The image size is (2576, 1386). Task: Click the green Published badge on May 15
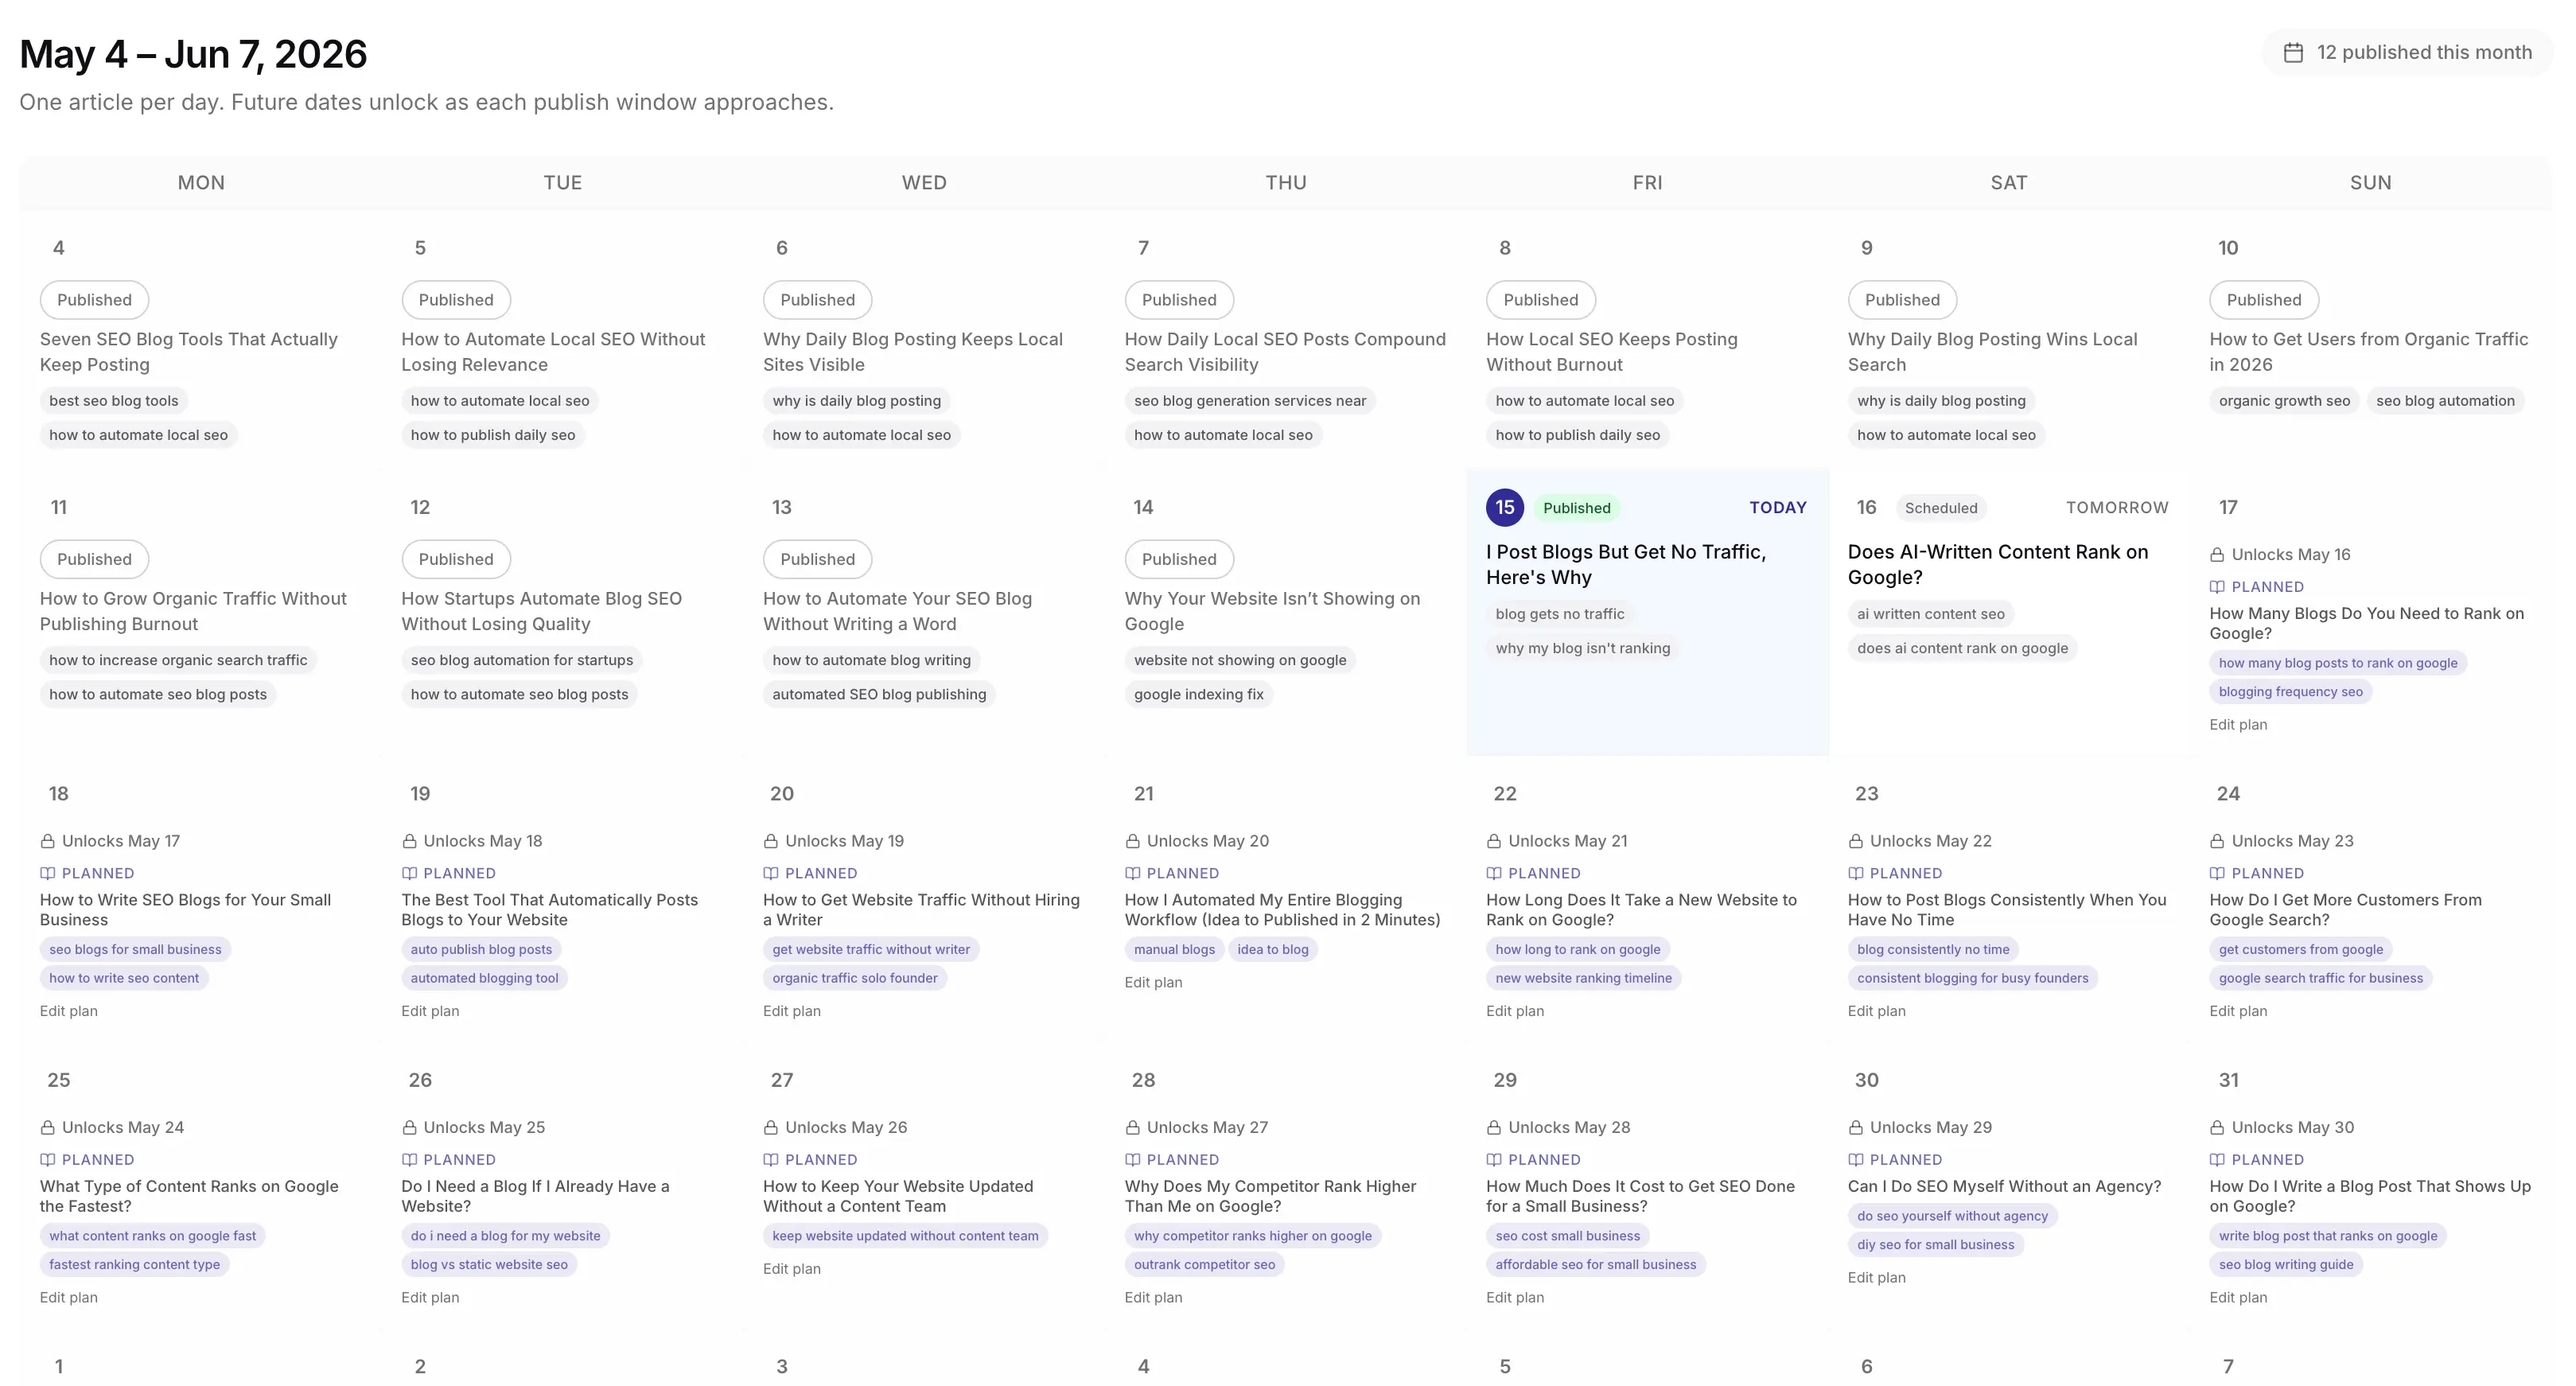tap(1576, 508)
